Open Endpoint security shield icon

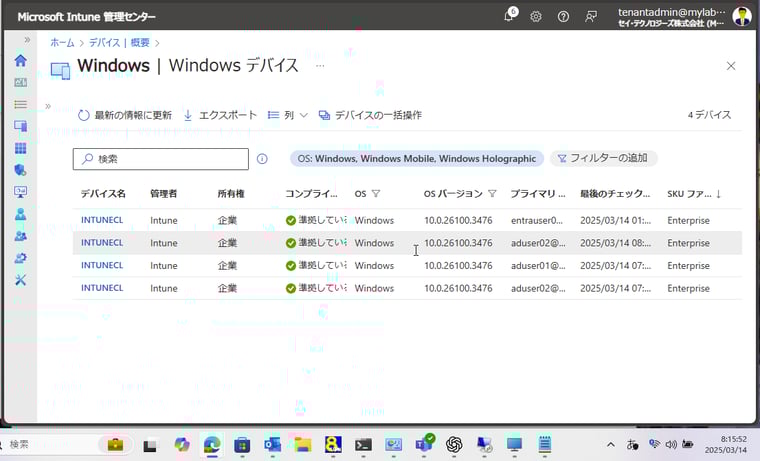click(20, 170)
